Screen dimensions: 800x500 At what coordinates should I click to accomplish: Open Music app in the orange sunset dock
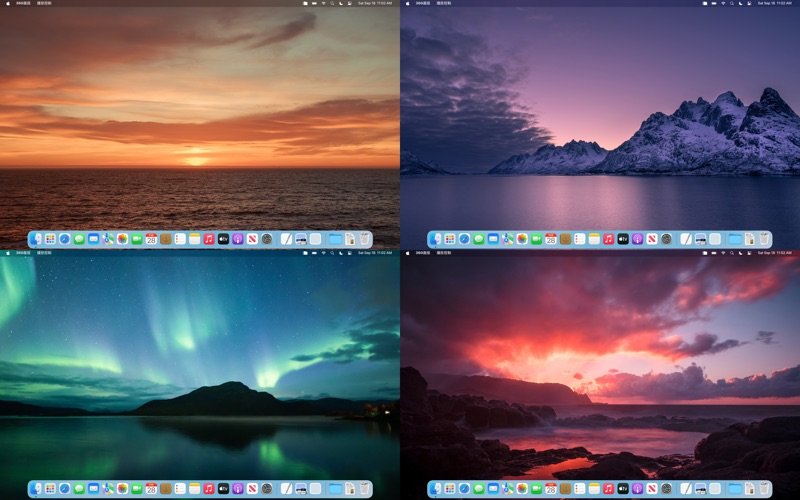[x=209, y=239]
